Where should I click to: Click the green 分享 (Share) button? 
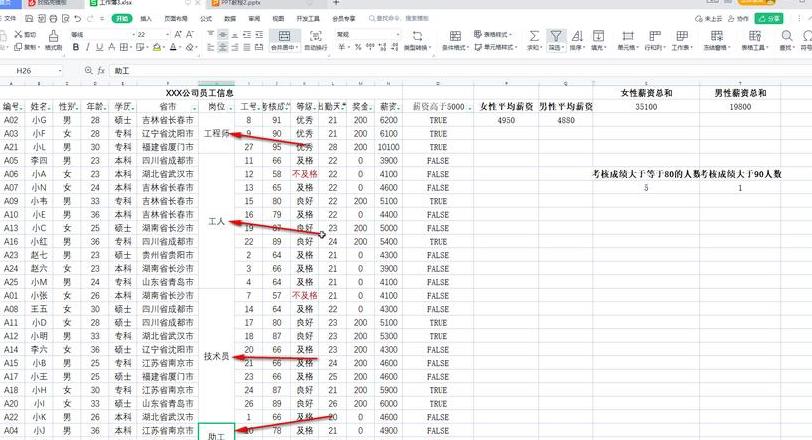coord(769,19)
